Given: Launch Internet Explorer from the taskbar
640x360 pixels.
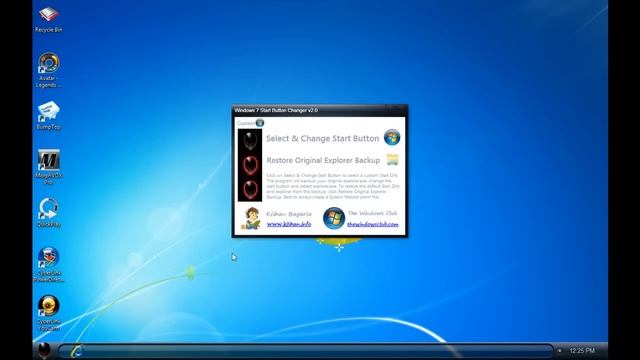Looking at the screenshot, I should point(76,351).
